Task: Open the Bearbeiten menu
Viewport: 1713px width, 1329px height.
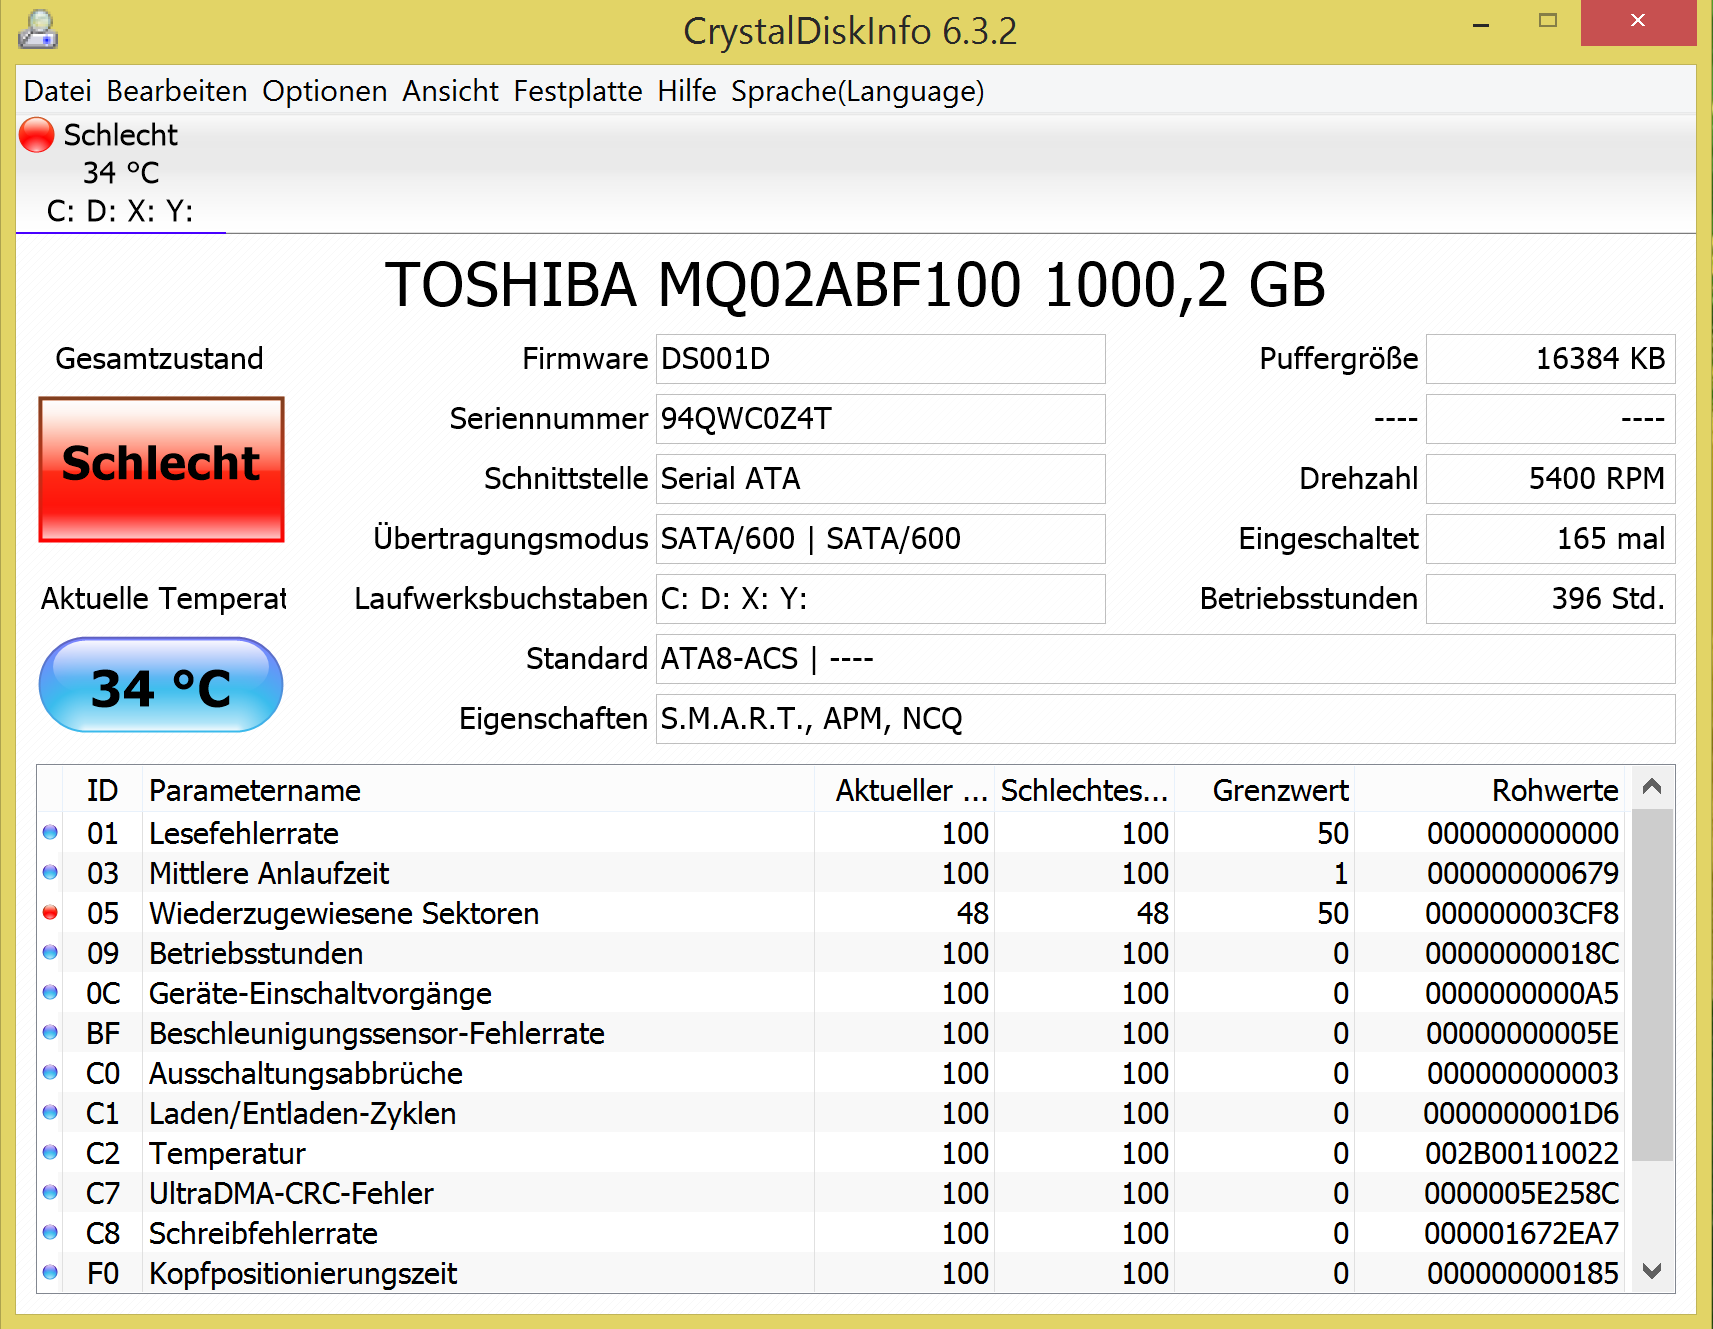Action: pos(177,91)
